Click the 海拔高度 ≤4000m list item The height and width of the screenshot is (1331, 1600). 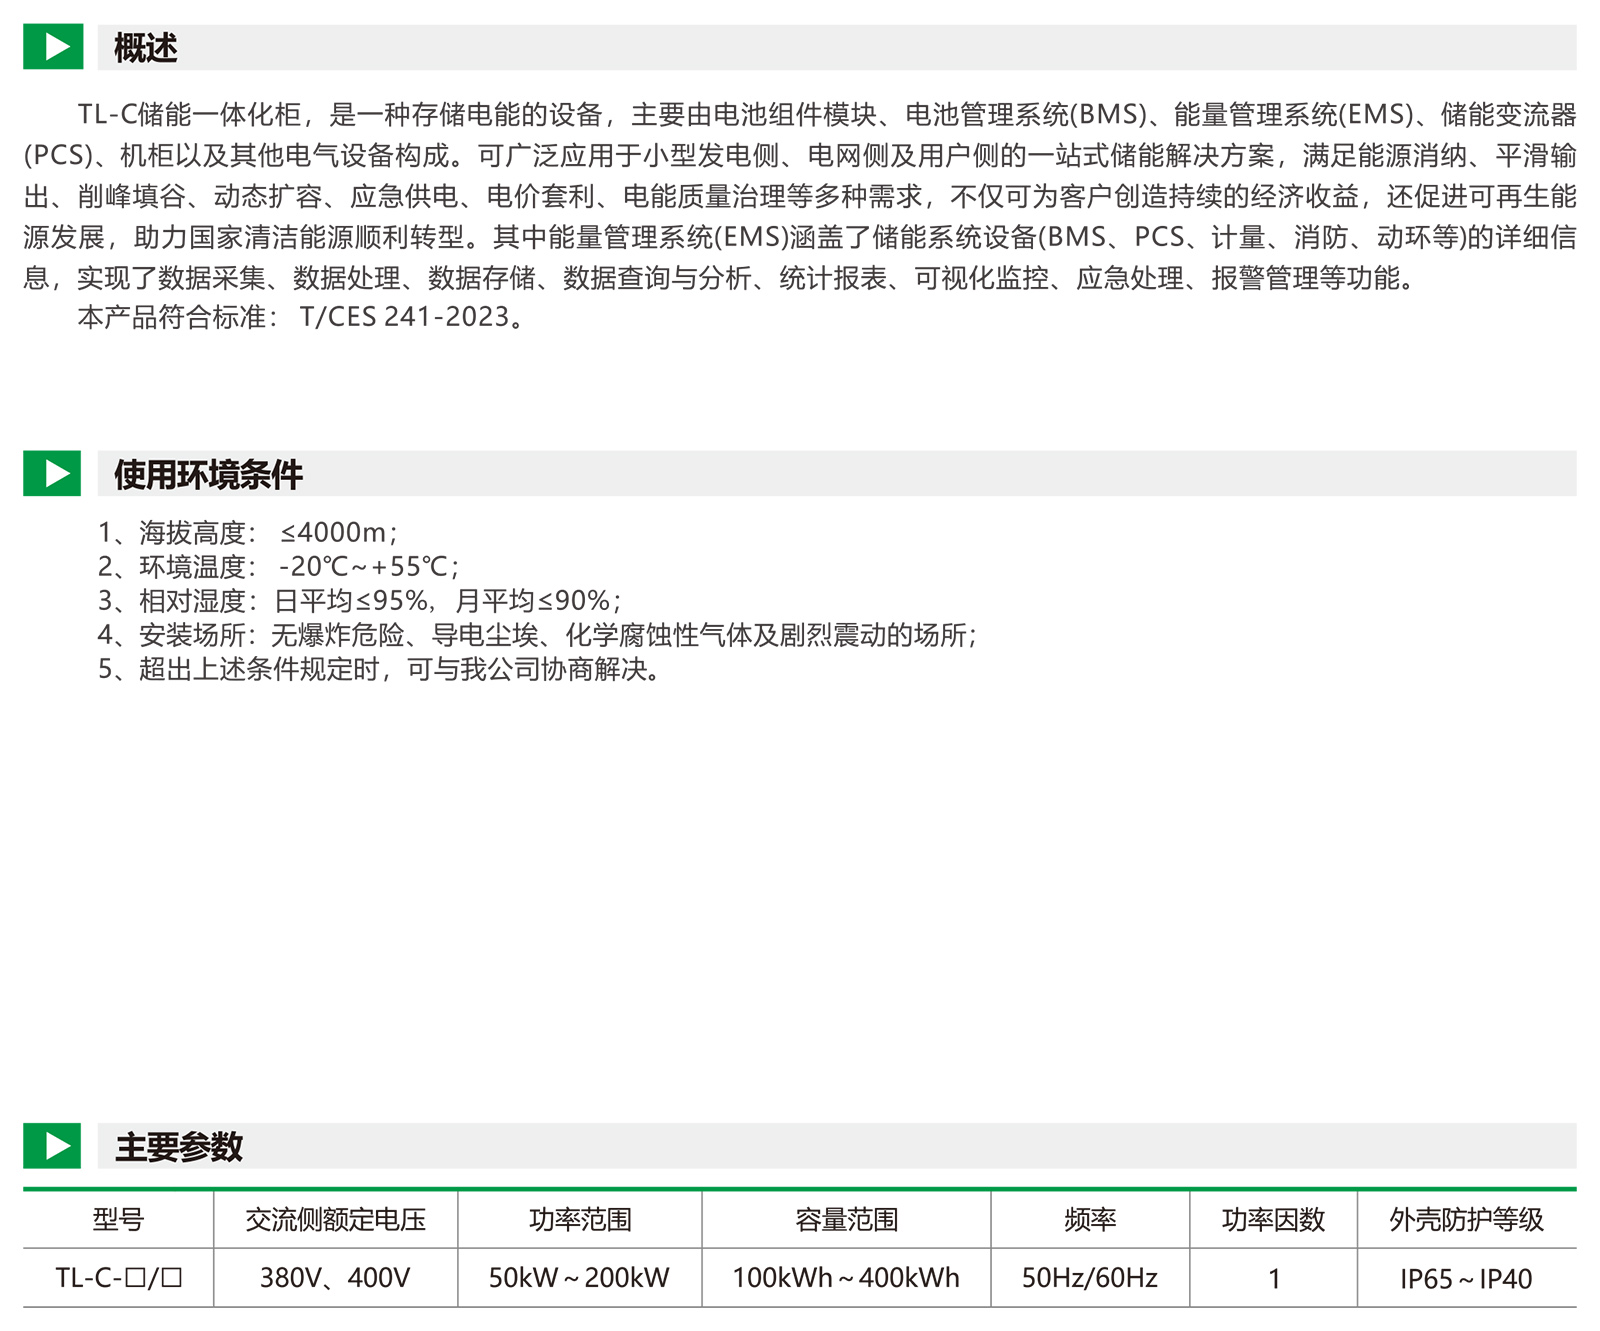[248, 532]
